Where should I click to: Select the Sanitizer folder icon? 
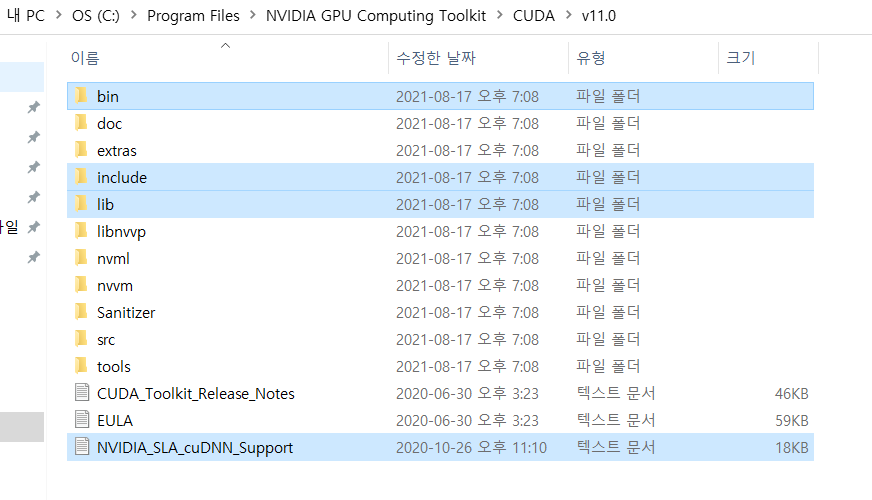[81, 312]
